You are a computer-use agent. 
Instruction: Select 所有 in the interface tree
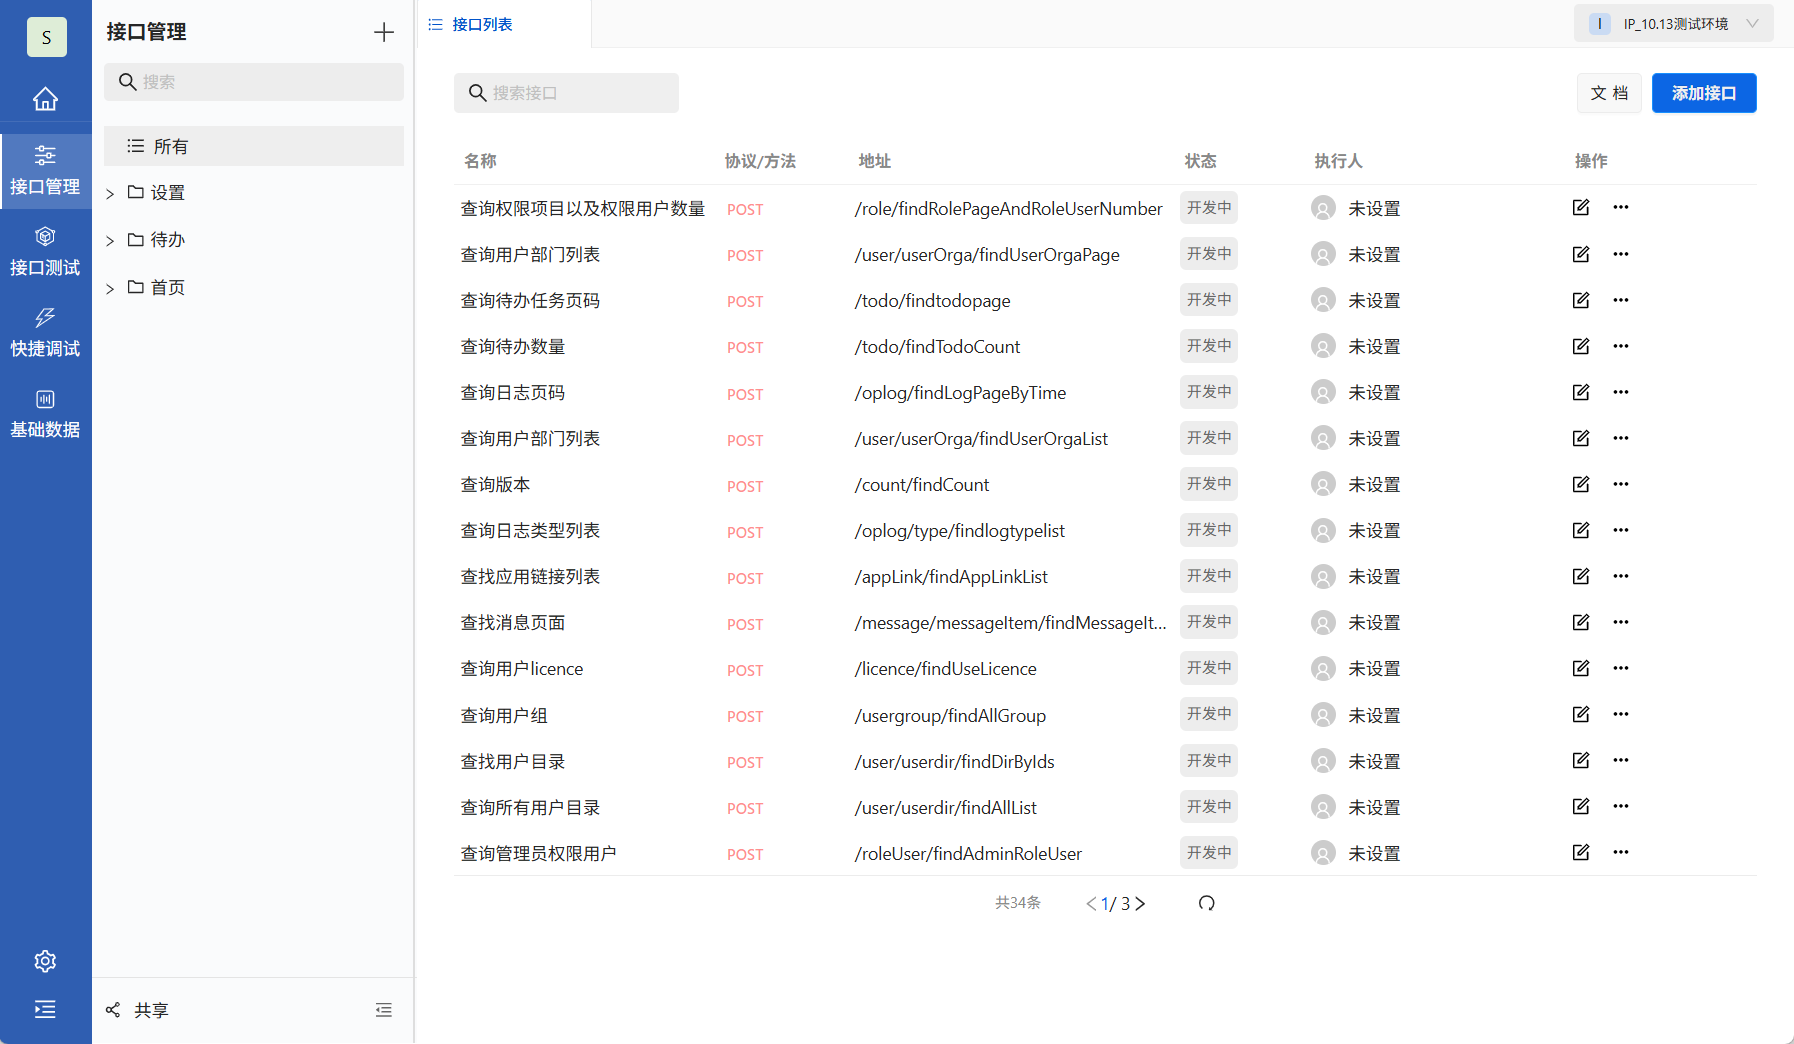[x=170, y=145]
